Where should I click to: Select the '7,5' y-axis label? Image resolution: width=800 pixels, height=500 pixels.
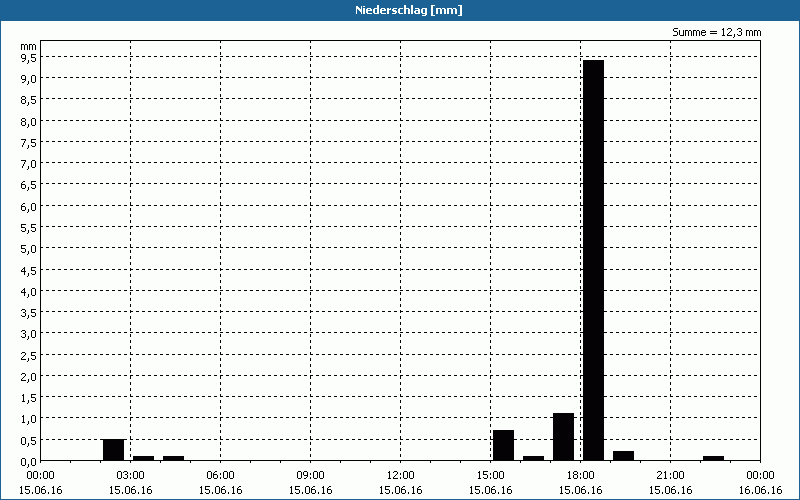(x=28, y=142)
